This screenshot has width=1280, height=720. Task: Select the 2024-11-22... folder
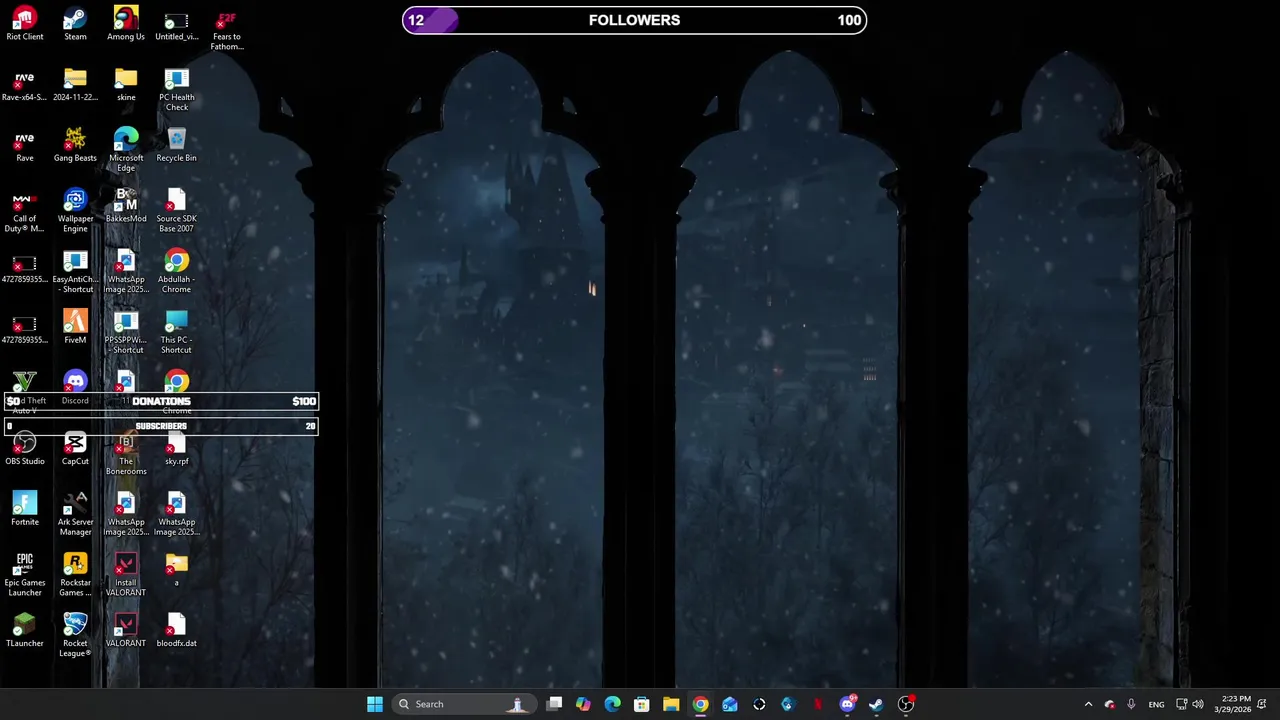pyautogui.click(x=75, y=85)
